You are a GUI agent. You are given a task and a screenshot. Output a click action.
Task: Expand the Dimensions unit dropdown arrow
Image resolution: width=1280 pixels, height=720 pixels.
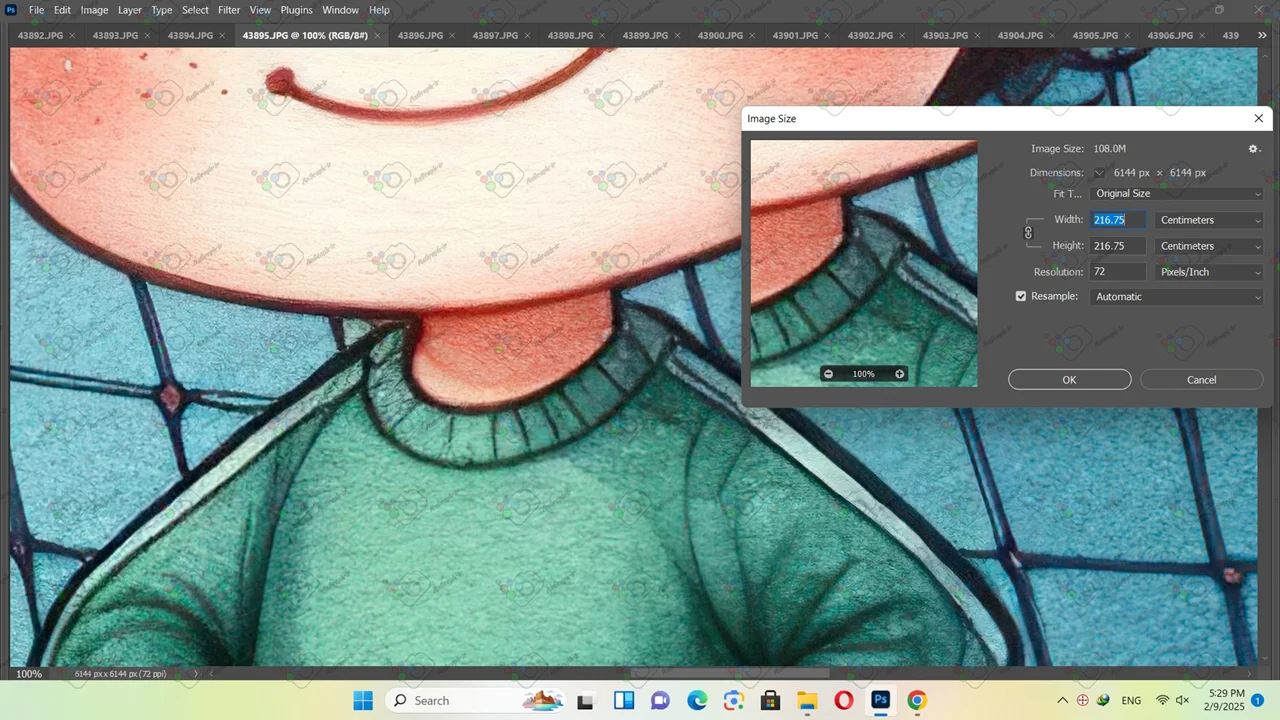tap(1099, 173)
